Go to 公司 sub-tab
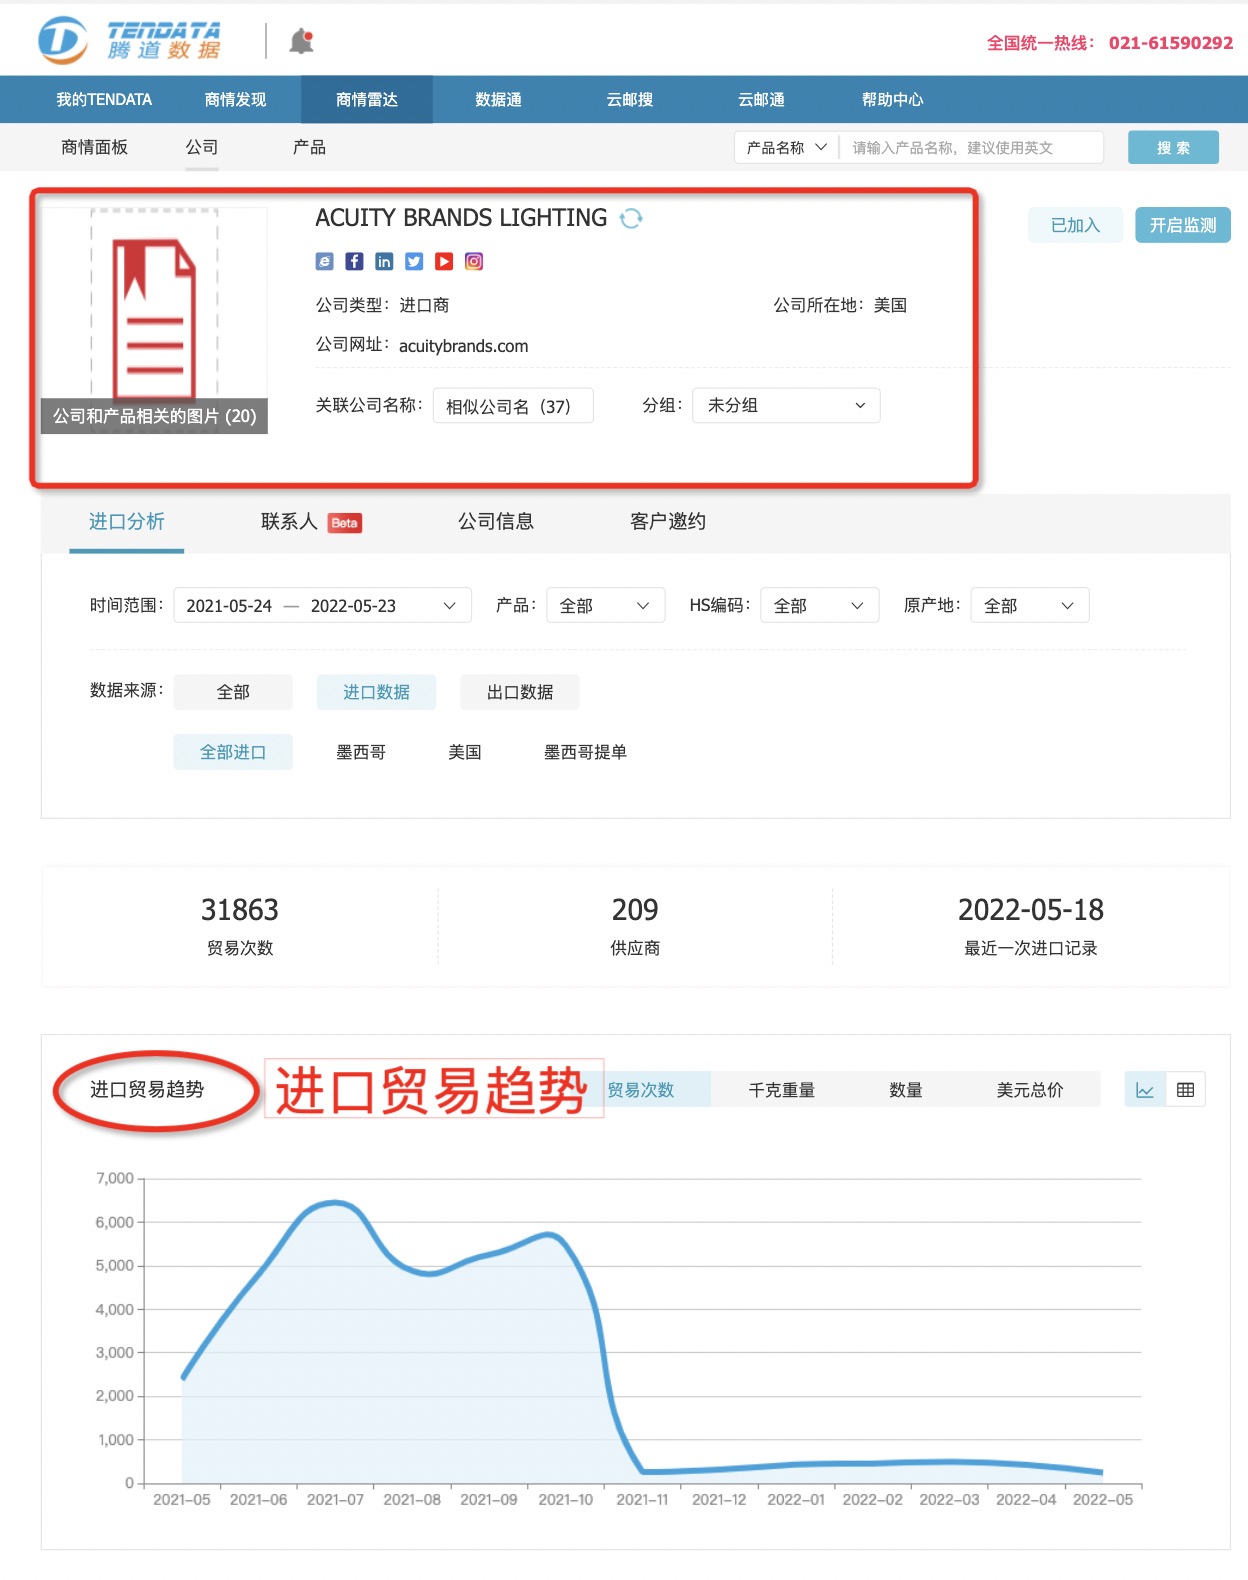This screenshot has height=1580, width=1248. pyautogui.click(x=202, y=147)
